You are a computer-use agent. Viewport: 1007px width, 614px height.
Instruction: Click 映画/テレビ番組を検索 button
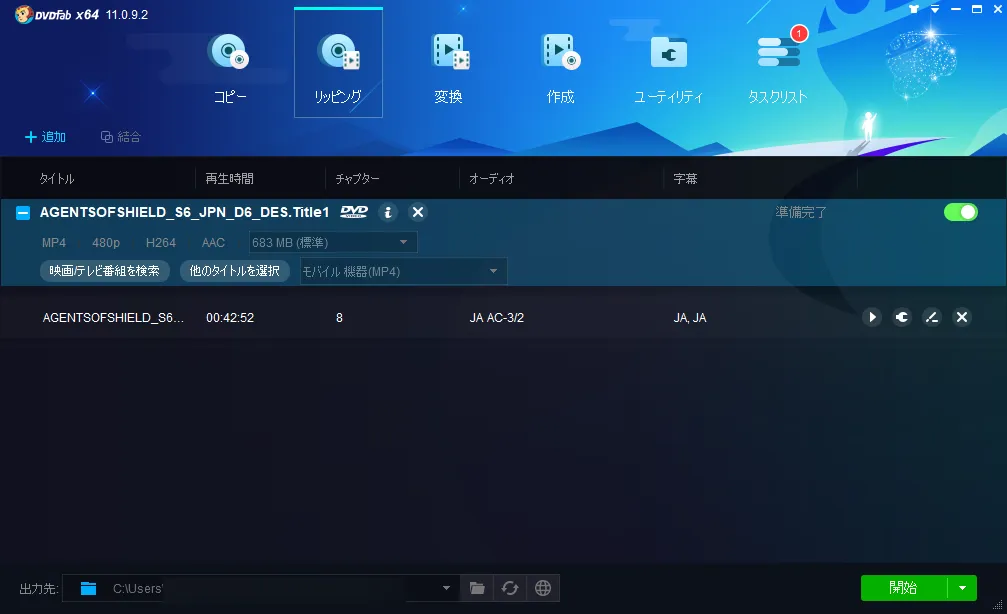[x=105, y=271]
